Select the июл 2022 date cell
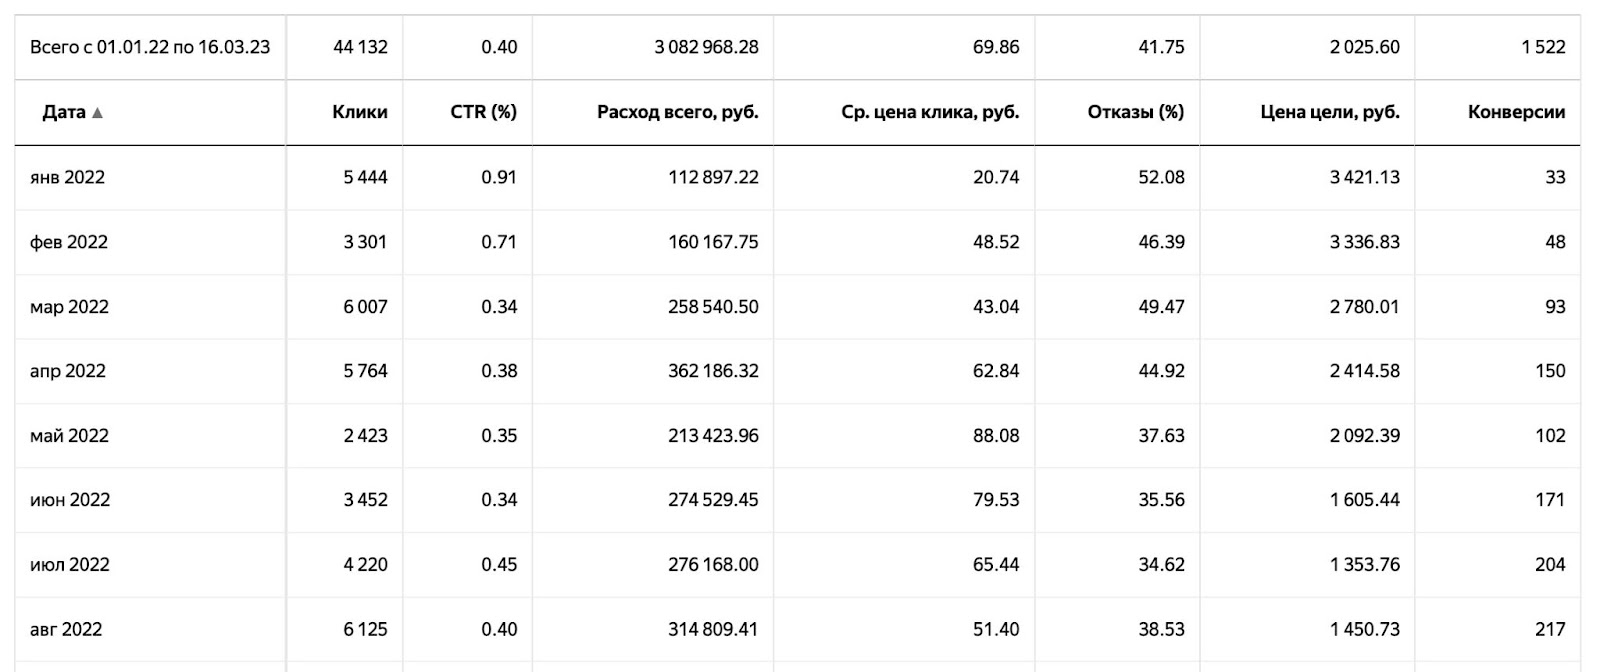The width and height of the screenshot is (1600, 672). click(x=70, y=565)
